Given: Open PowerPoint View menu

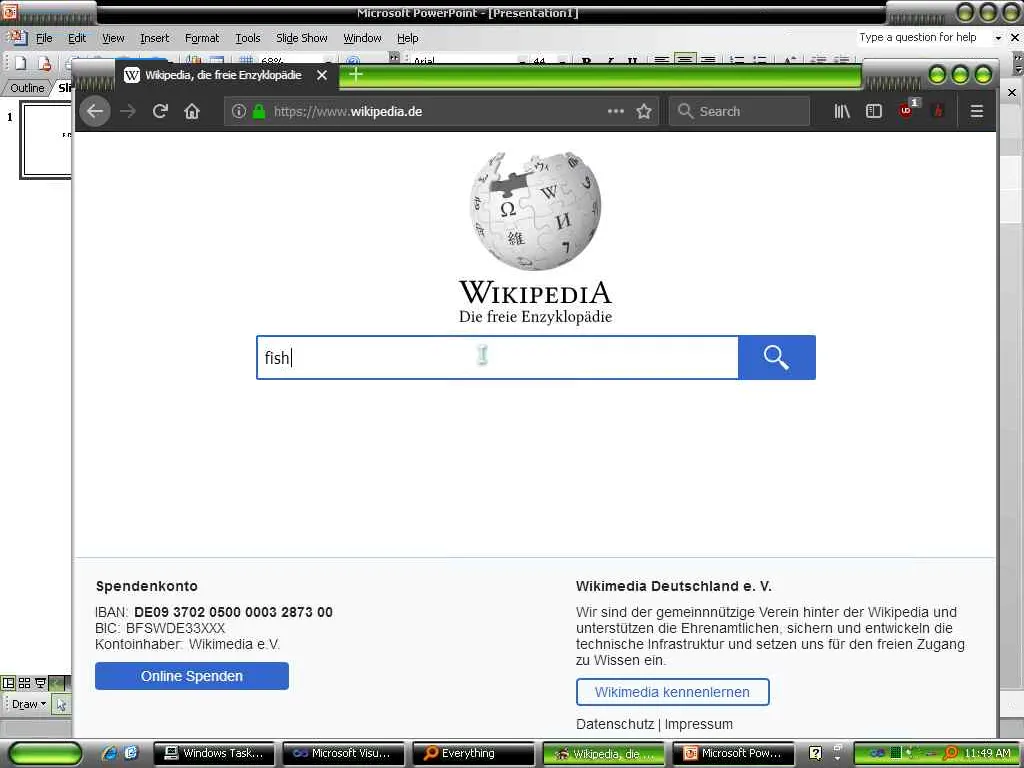Looking at the screenshot, I should pos(113,38).
